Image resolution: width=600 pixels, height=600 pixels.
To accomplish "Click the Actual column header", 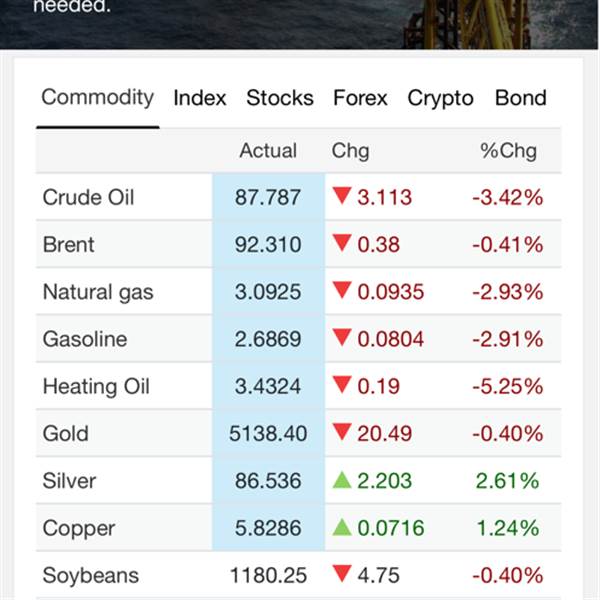I will click(x=268, y=151).
